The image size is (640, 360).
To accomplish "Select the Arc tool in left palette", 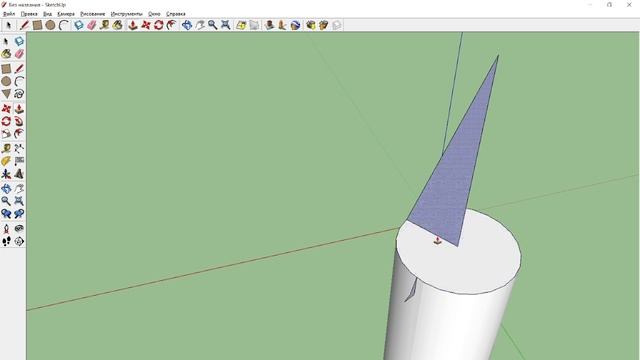I will (x=19, y=82).
